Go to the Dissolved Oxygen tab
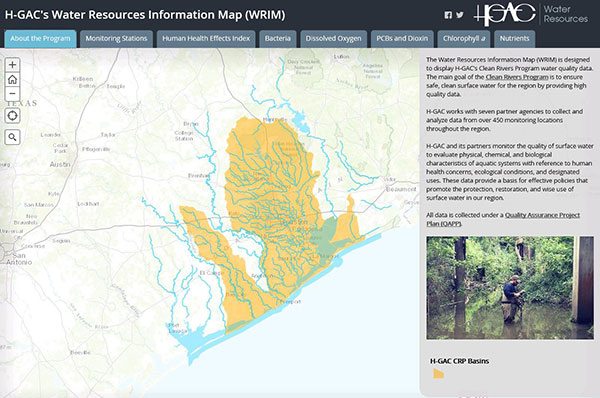 (x=333, y=39)
